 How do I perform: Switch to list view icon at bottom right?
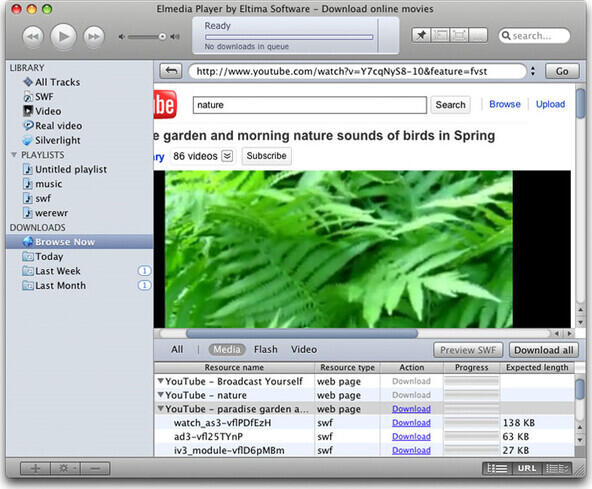point(497,469)
